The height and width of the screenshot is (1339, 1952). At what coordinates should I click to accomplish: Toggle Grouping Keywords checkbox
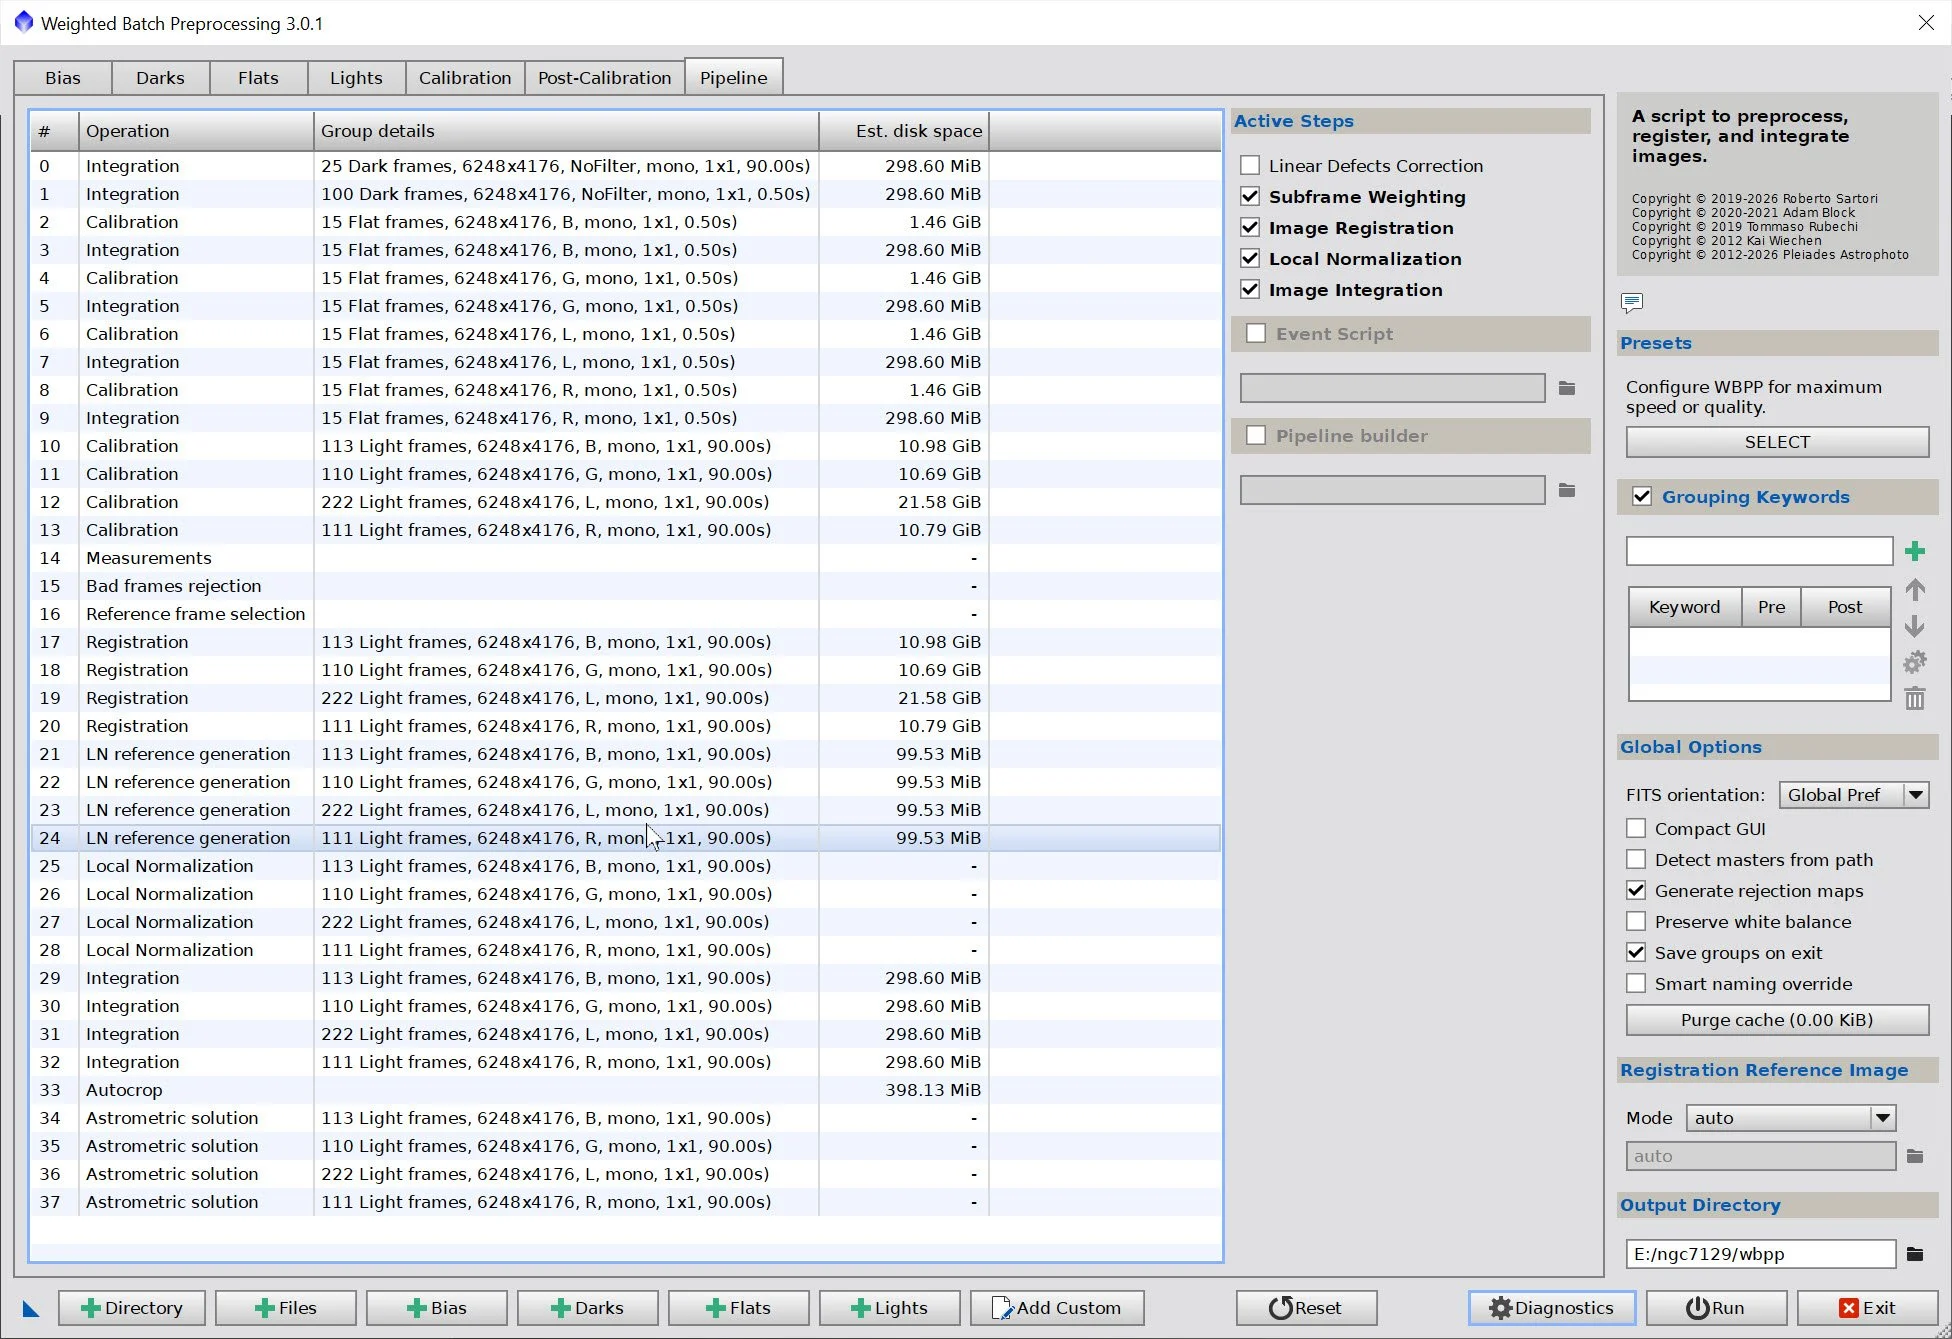[x=1642, y=497]
